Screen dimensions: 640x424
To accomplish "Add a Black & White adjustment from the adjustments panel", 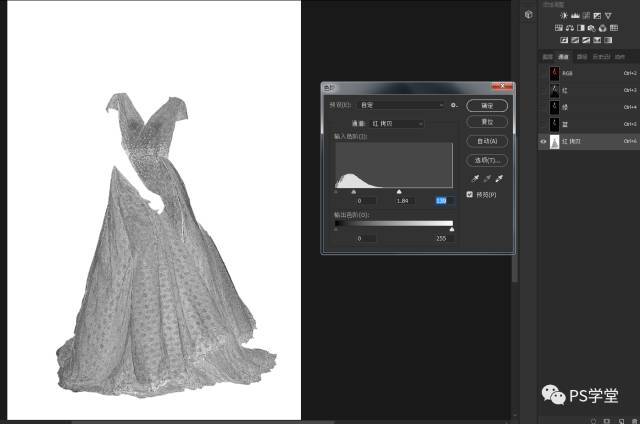I will click(580, 28).
